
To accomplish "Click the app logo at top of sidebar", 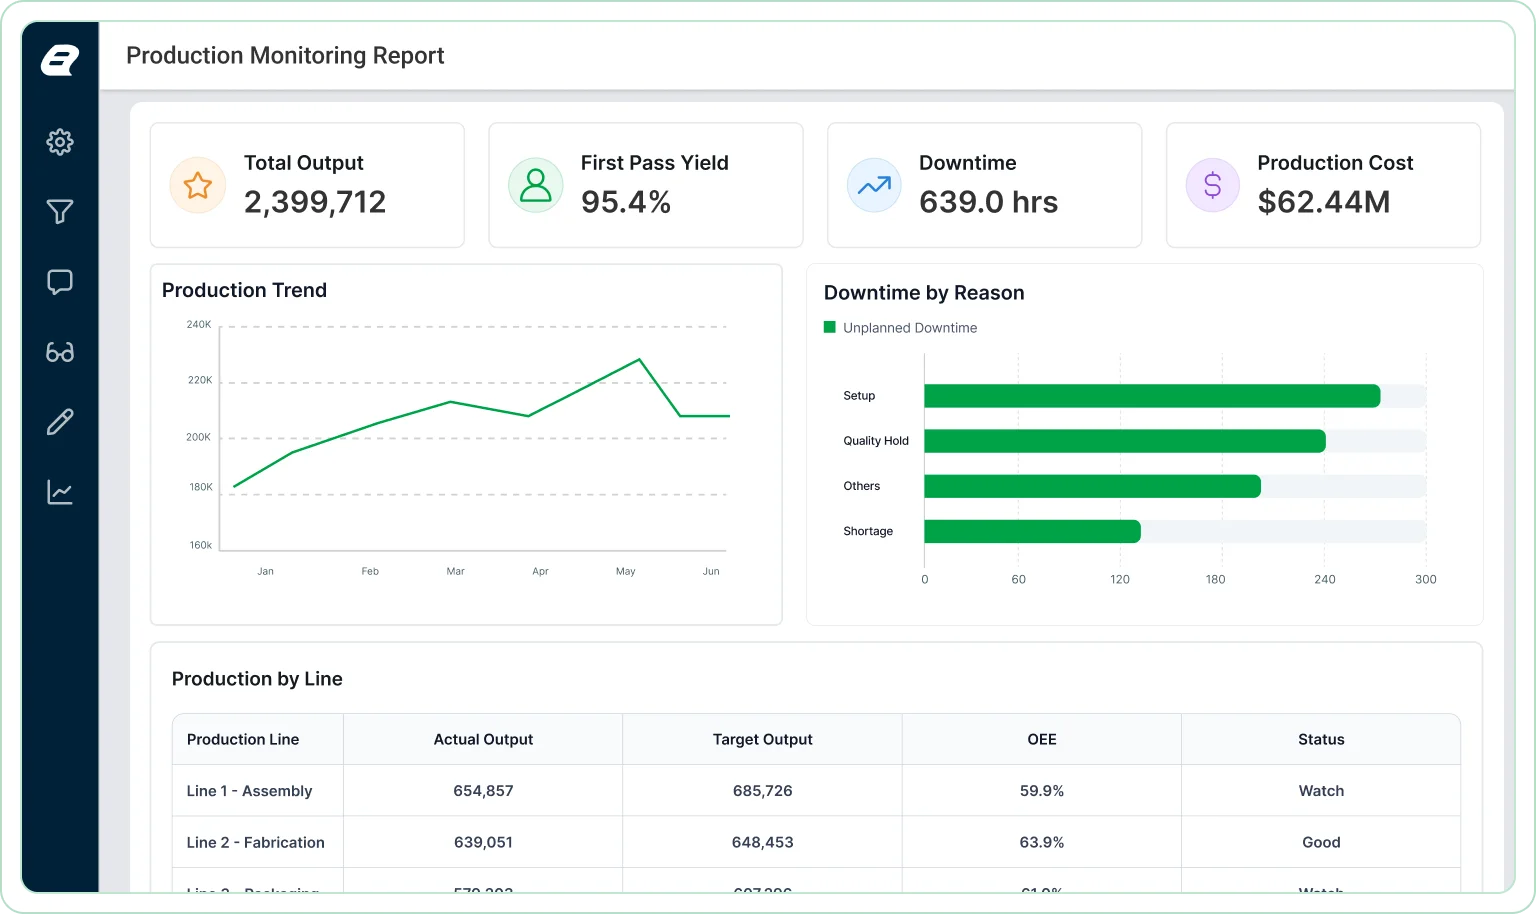I will (x=60, y=61).
